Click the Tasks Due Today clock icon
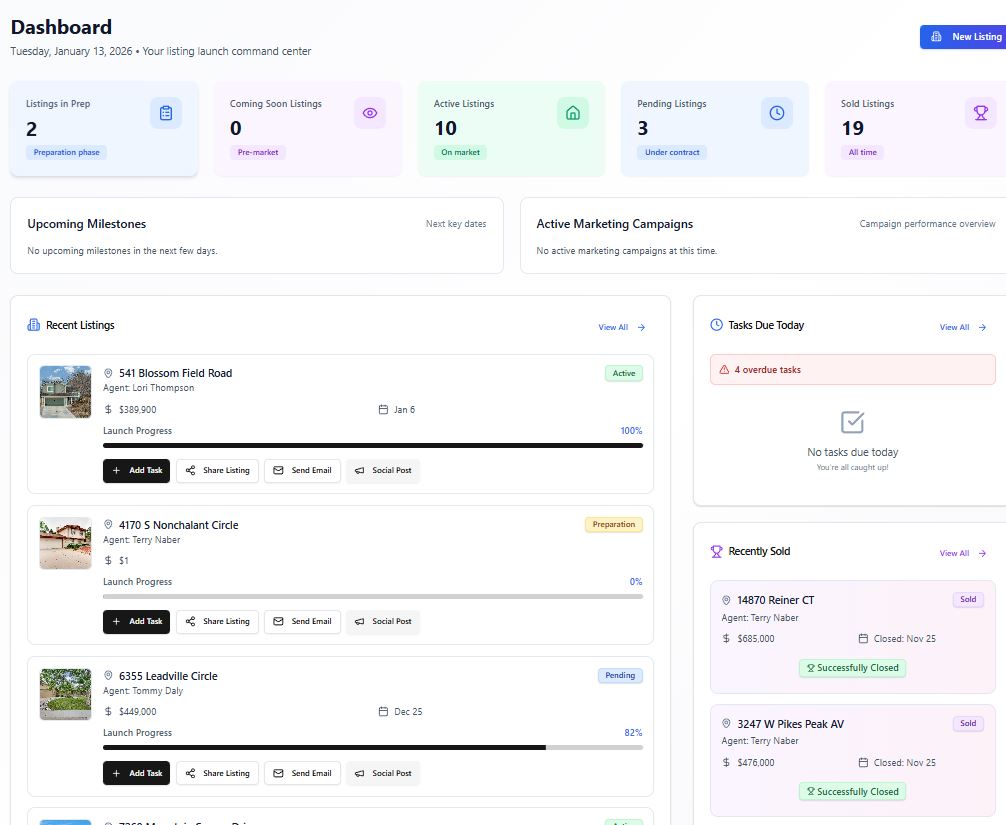 [717, 325]
